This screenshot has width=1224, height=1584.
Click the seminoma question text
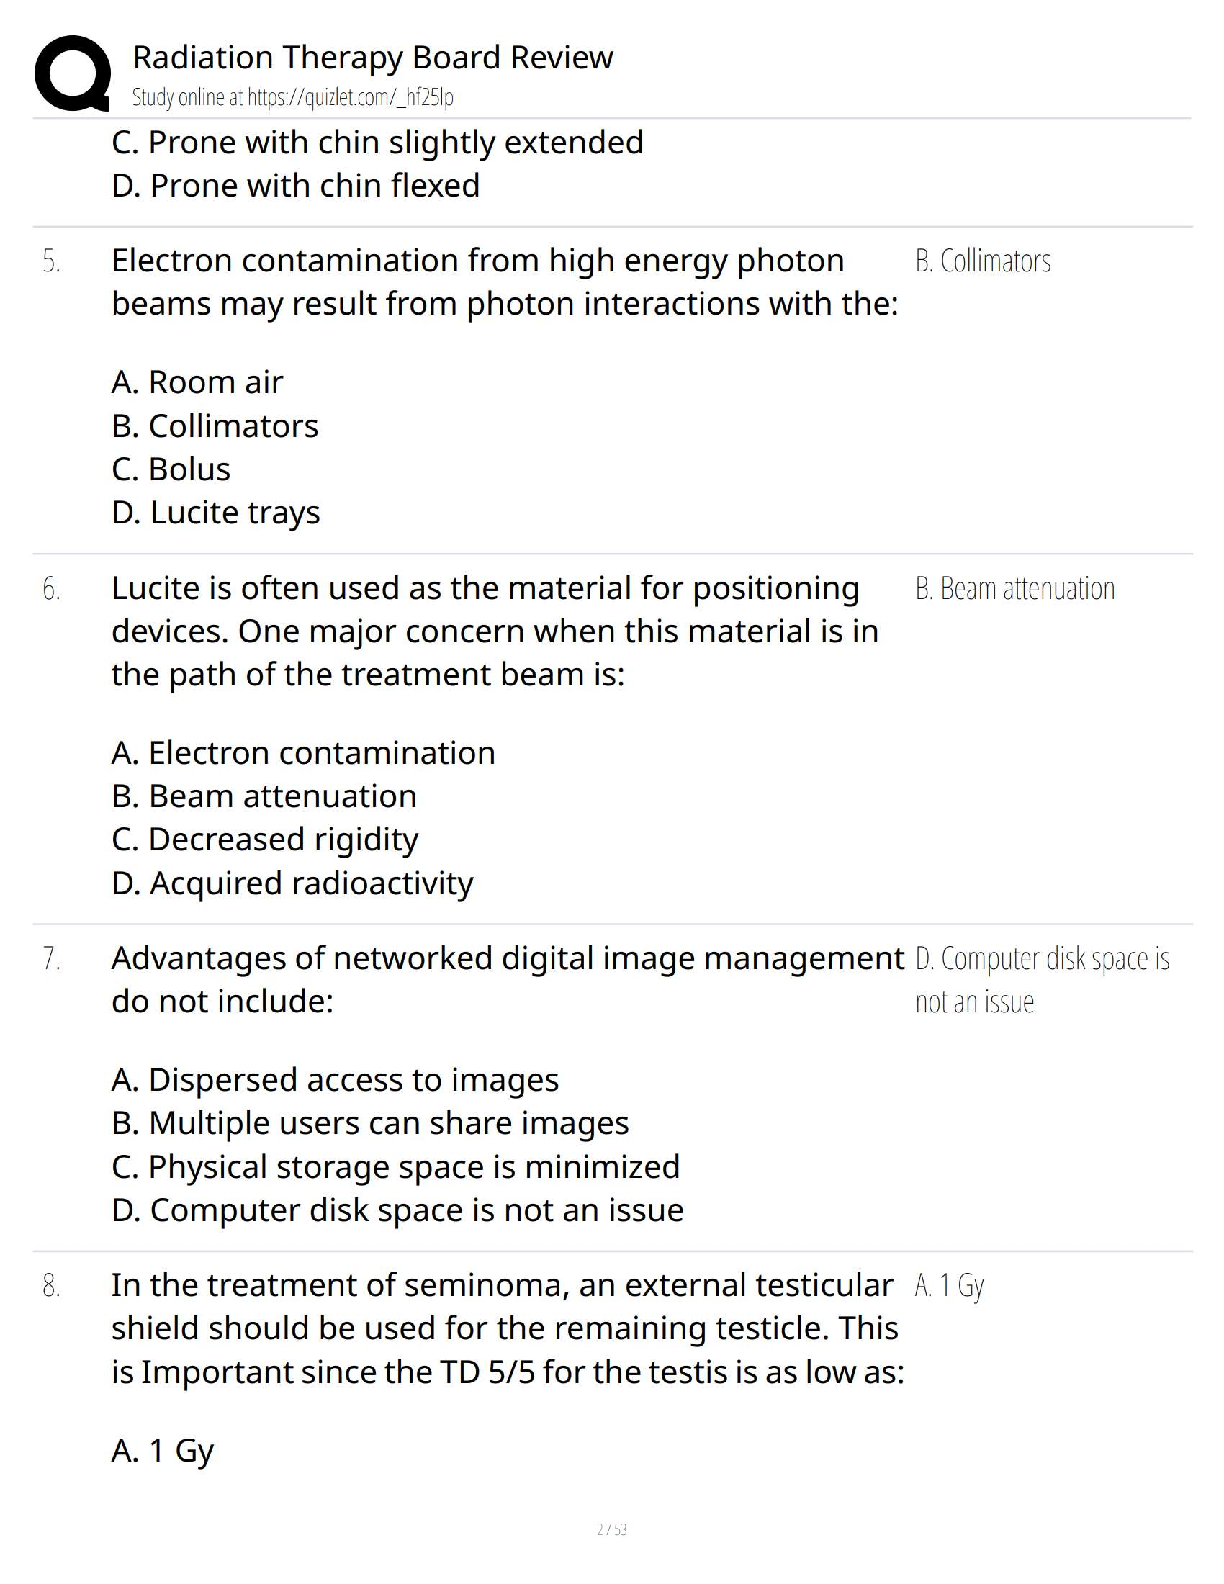pyautogui.click(x=507, y=1328)
